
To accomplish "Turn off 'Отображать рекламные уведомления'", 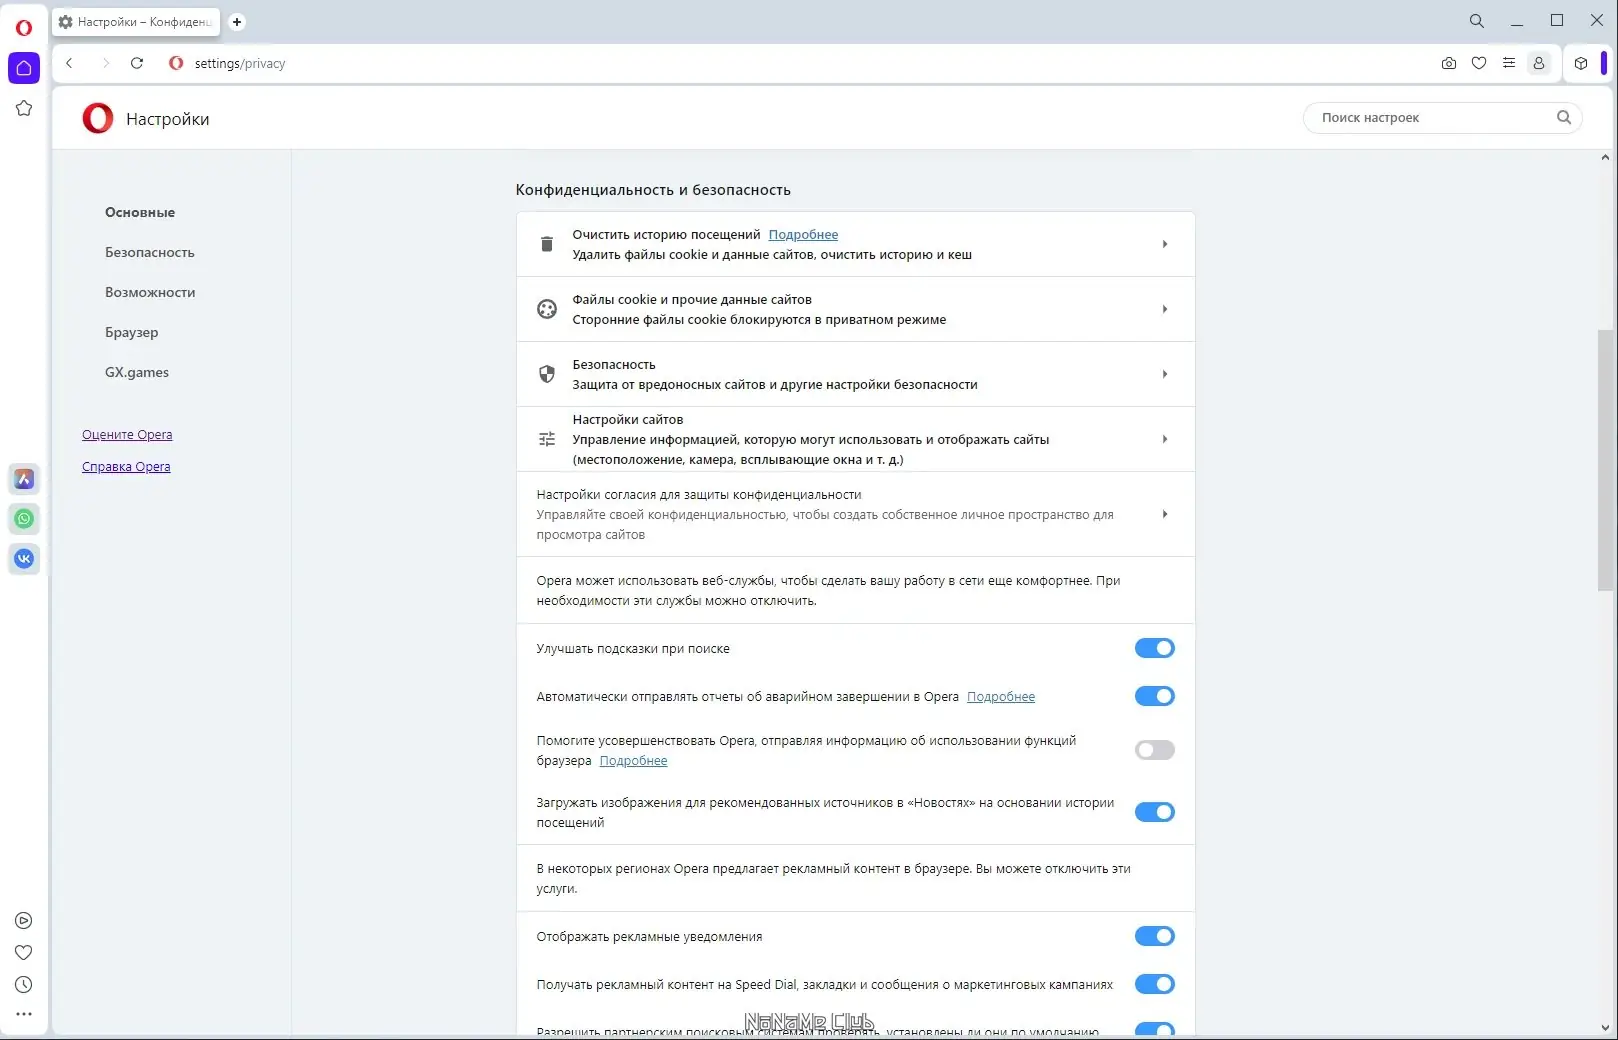I will pos(1155,936).
